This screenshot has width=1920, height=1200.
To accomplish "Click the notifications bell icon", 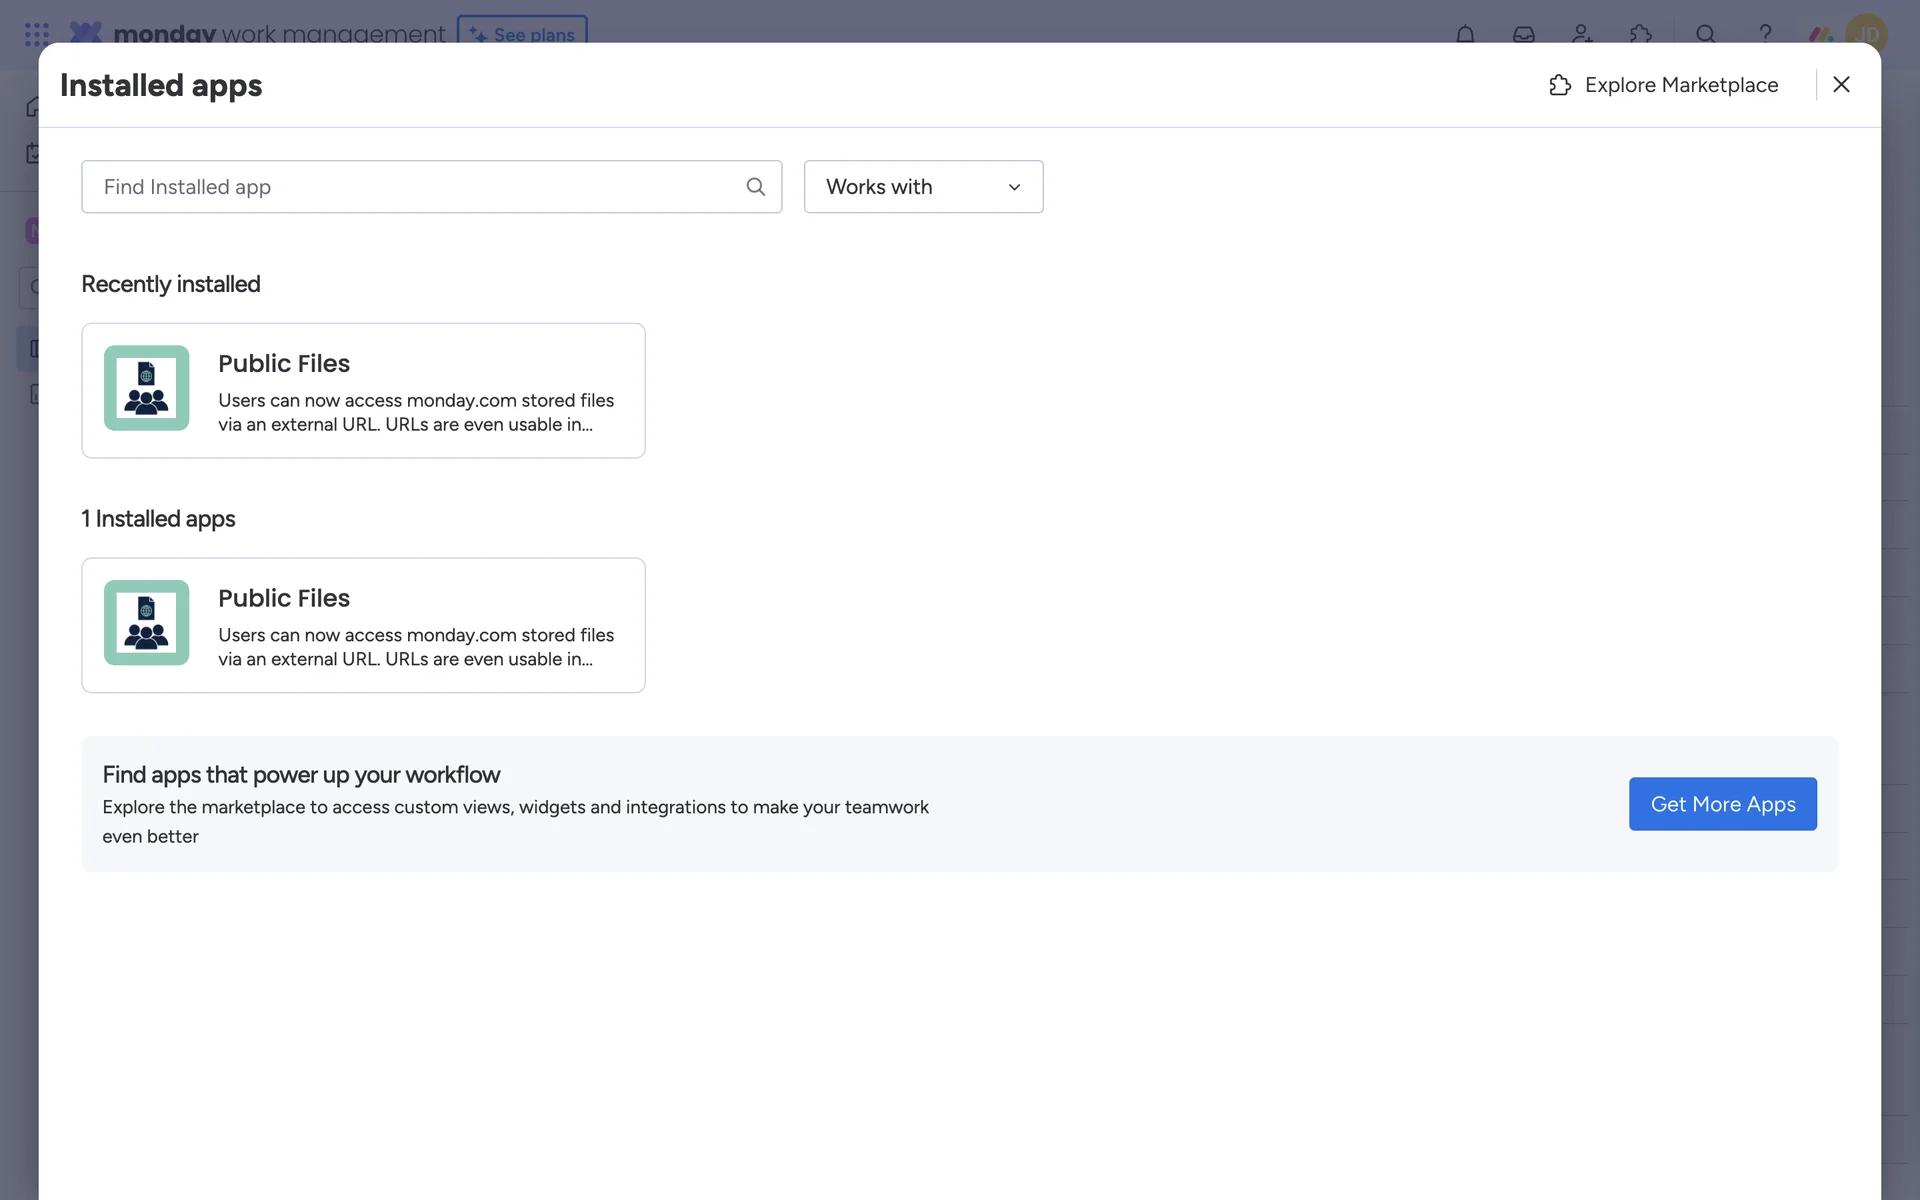I will point(1465,34).
